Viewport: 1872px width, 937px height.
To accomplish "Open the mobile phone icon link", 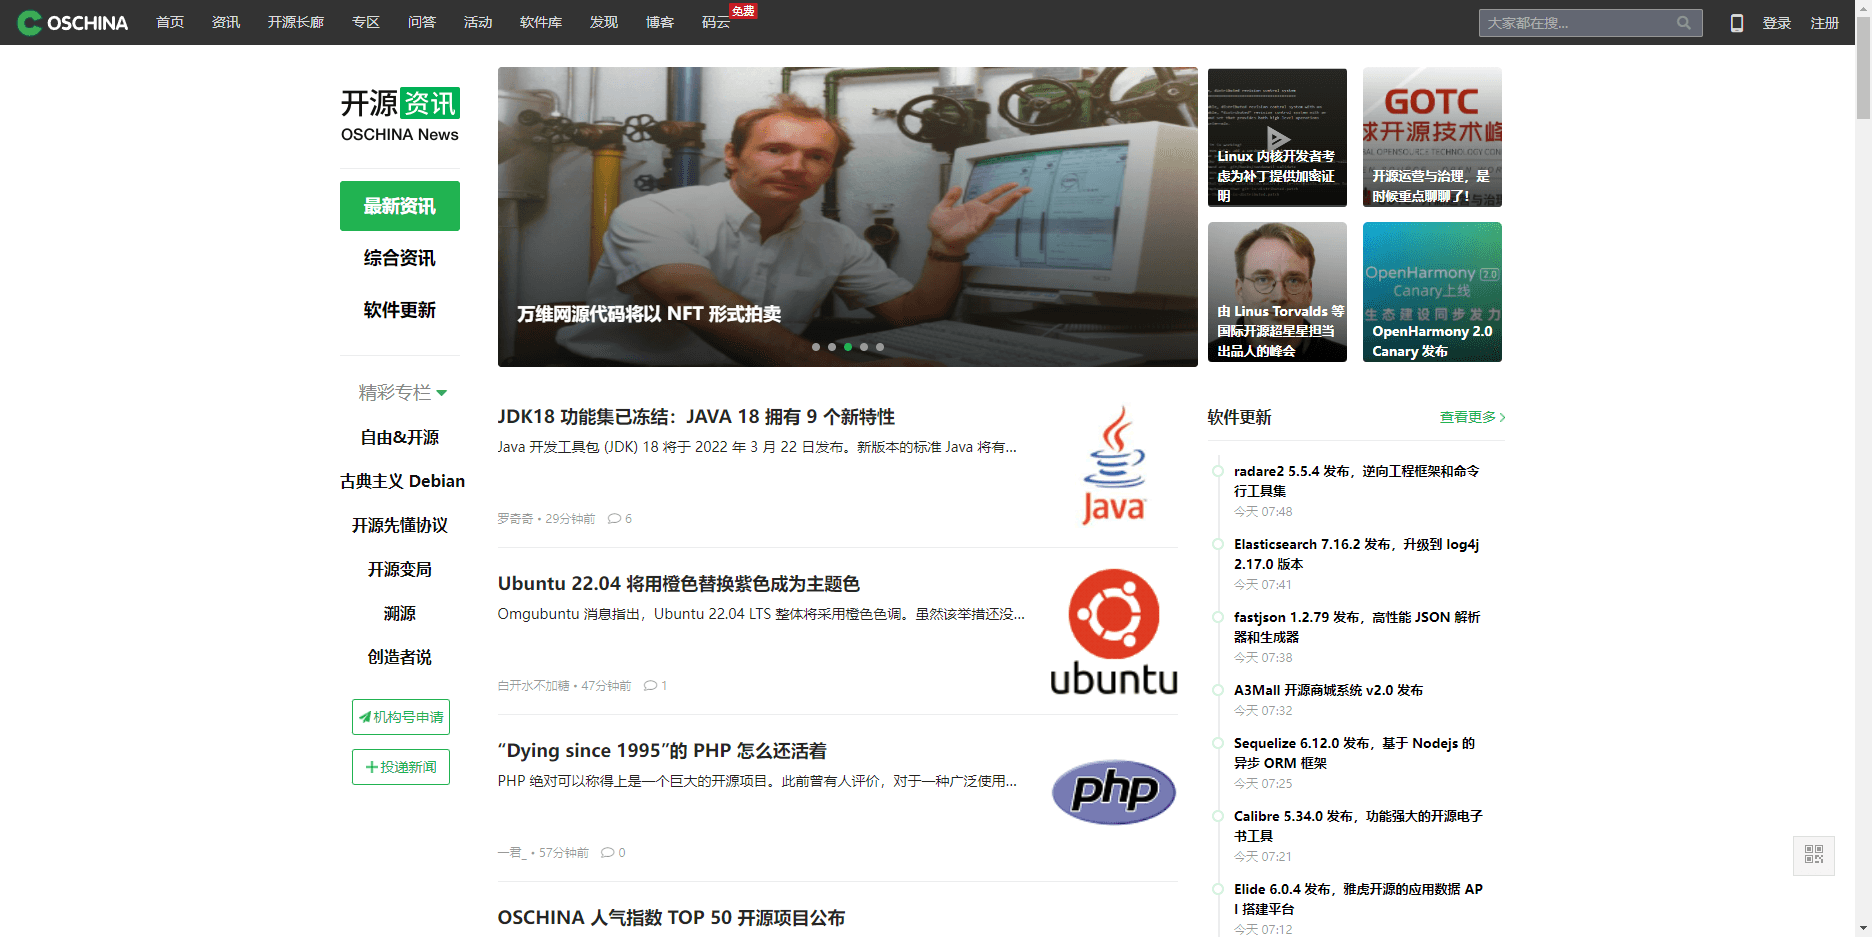I will point(1737,23).
